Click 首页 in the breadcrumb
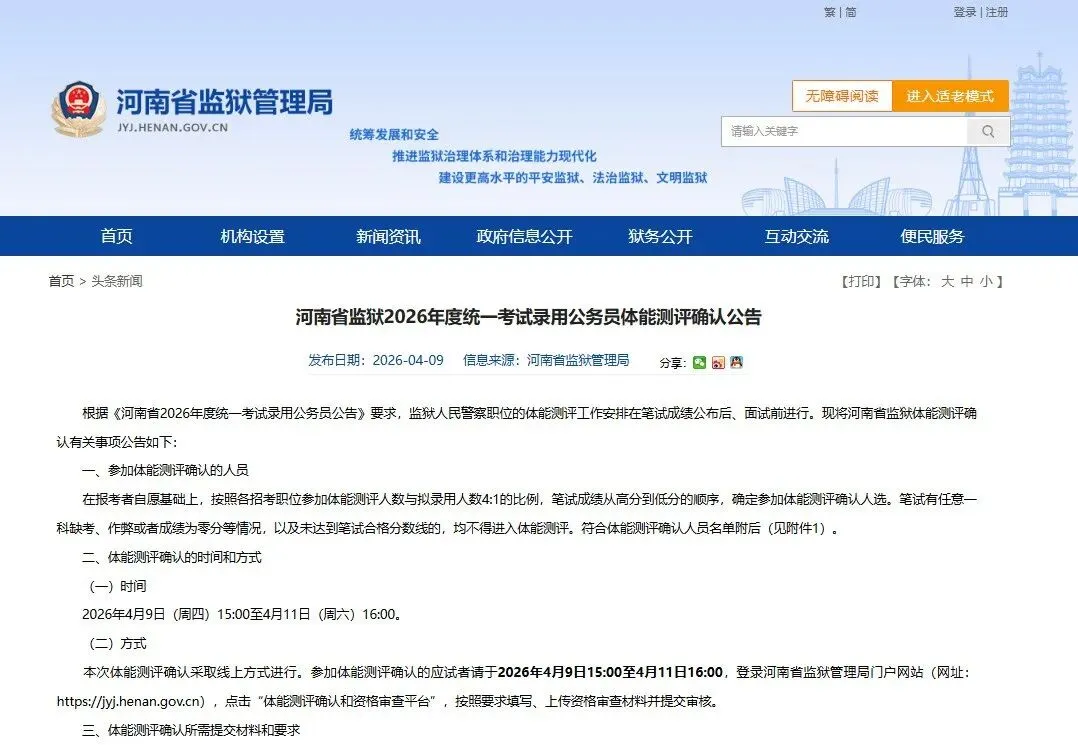 click(61, 281)
